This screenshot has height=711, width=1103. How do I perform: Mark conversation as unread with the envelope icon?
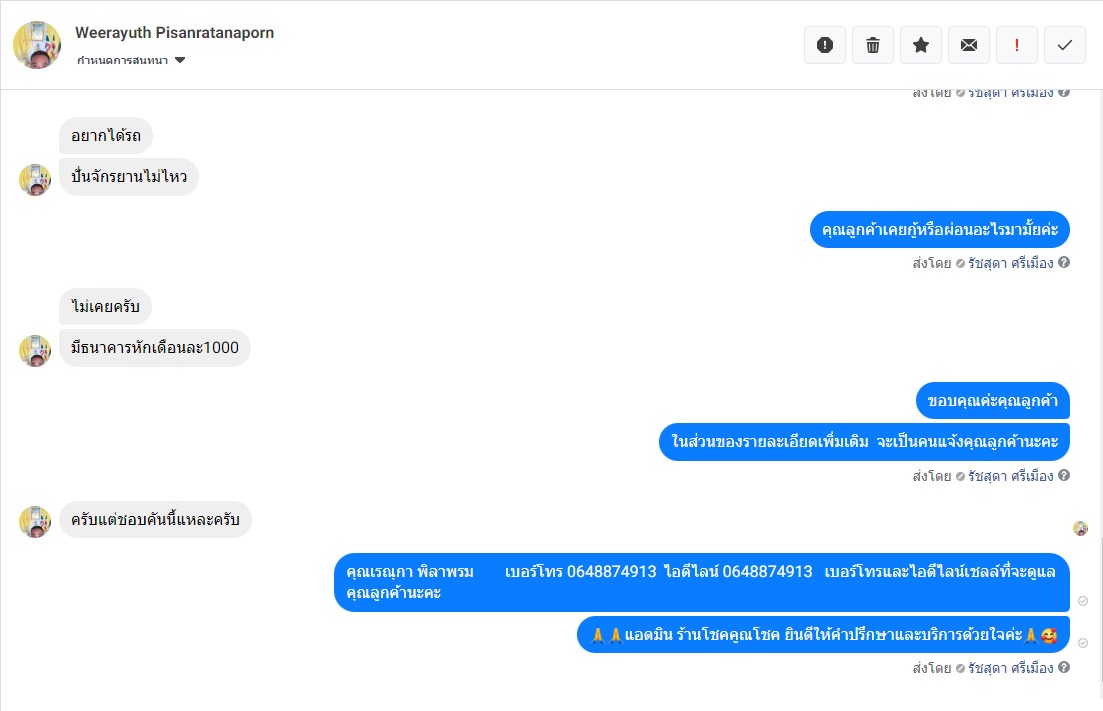pos(969,46)
